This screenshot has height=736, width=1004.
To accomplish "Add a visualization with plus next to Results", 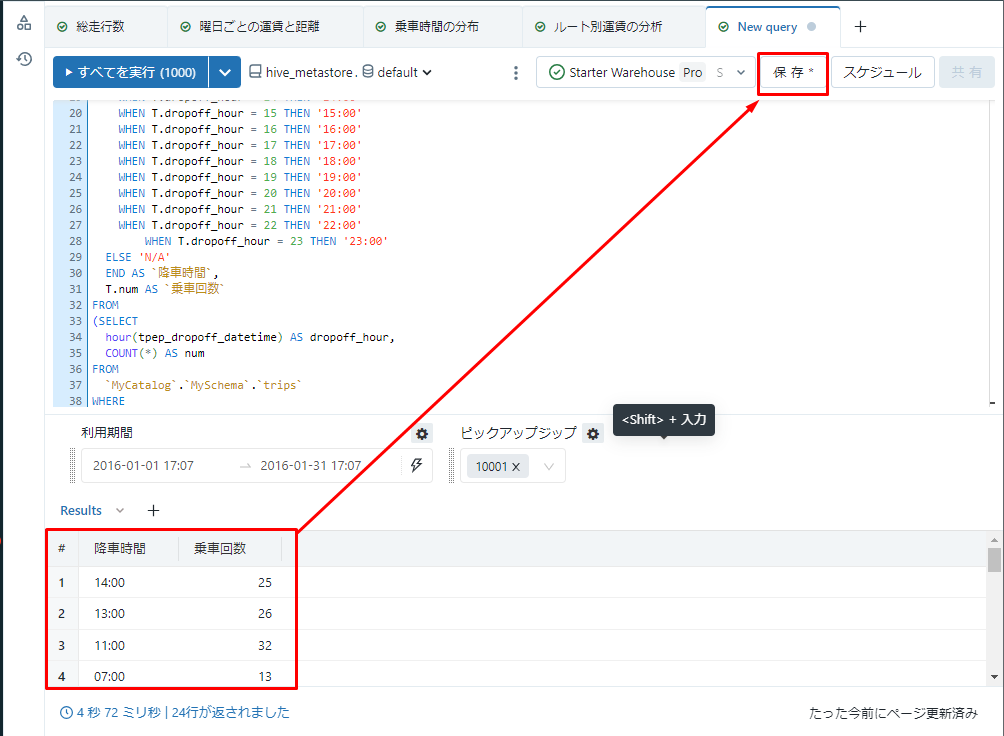I will 153,511.
